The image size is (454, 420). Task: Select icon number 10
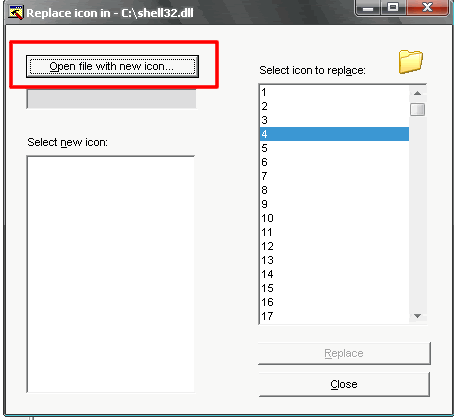pos(334,218)
